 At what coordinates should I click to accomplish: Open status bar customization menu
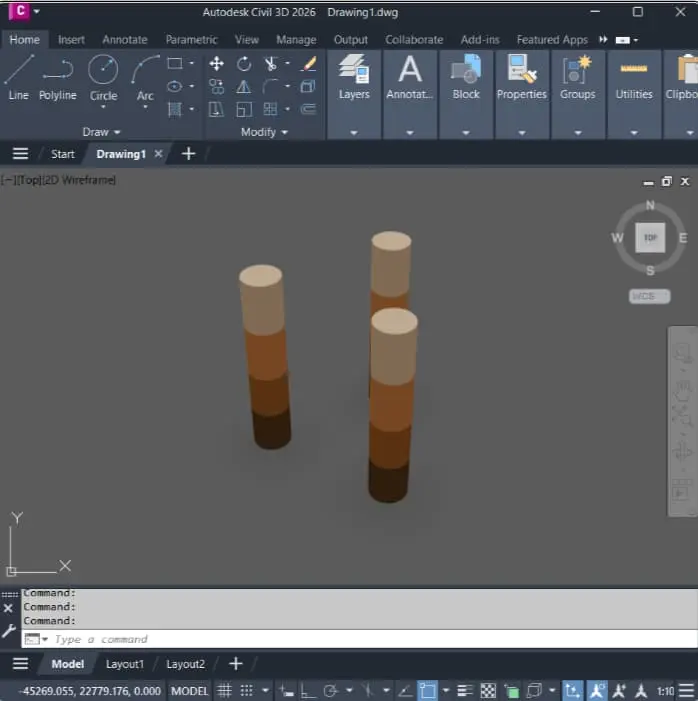pos(687,690)
